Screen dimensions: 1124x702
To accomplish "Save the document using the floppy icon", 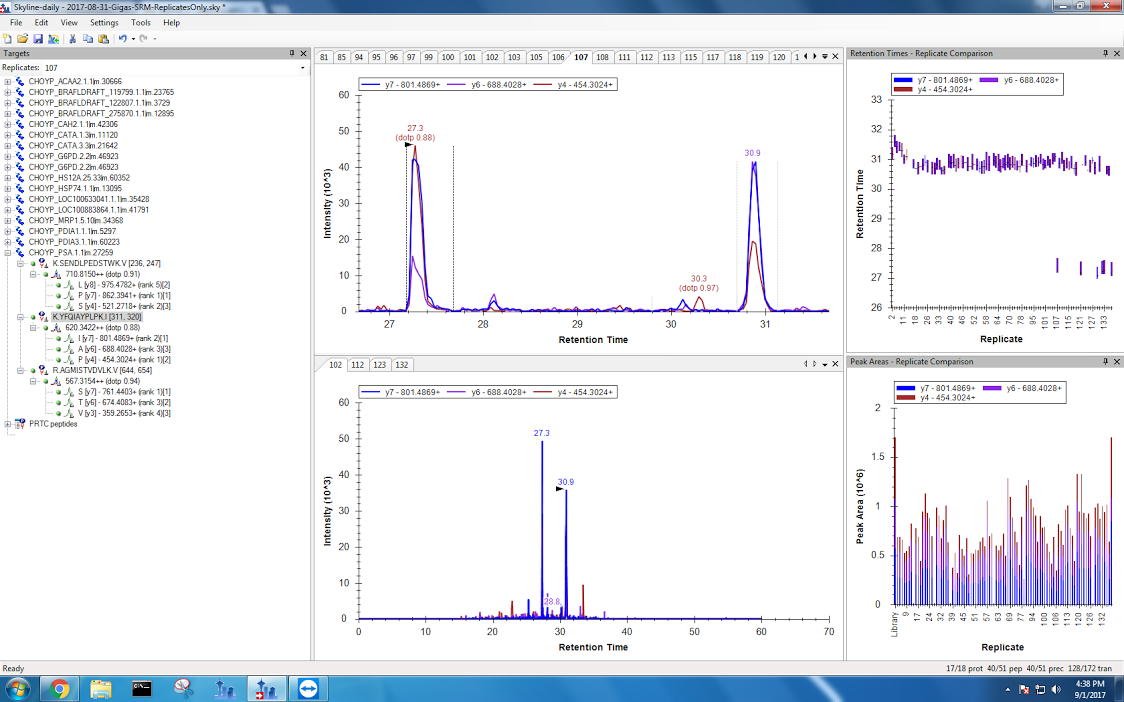I will [x=38, y=38].
